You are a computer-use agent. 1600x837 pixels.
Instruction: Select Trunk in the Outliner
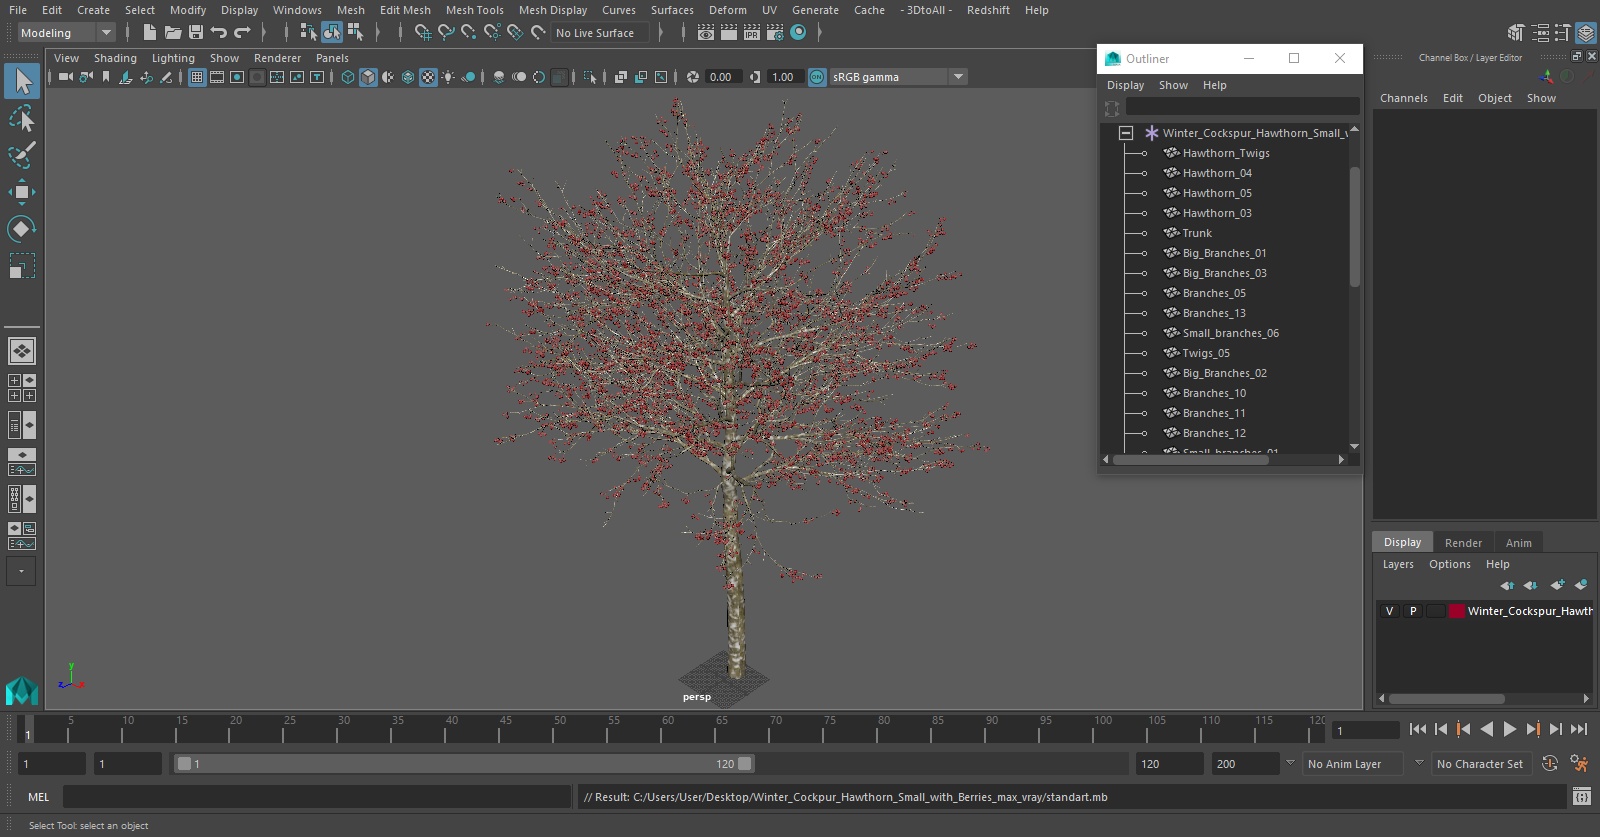(x=1197, y=233)
